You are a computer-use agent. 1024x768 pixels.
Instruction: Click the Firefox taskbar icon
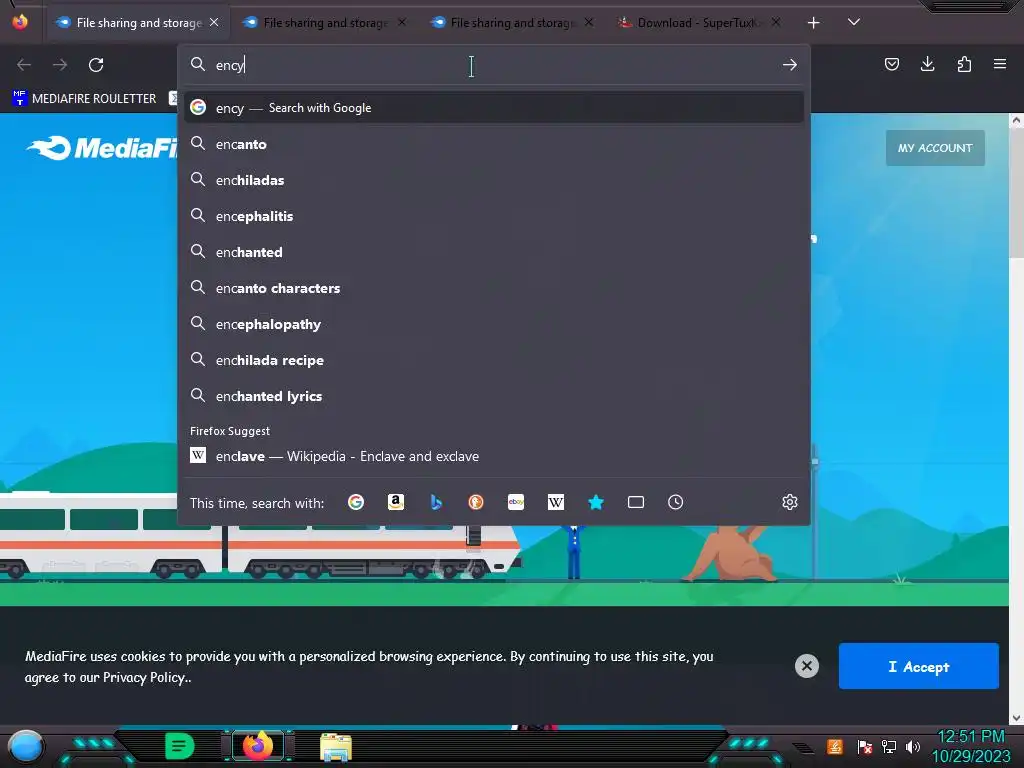pyautogui.click(x=257, y=746)
